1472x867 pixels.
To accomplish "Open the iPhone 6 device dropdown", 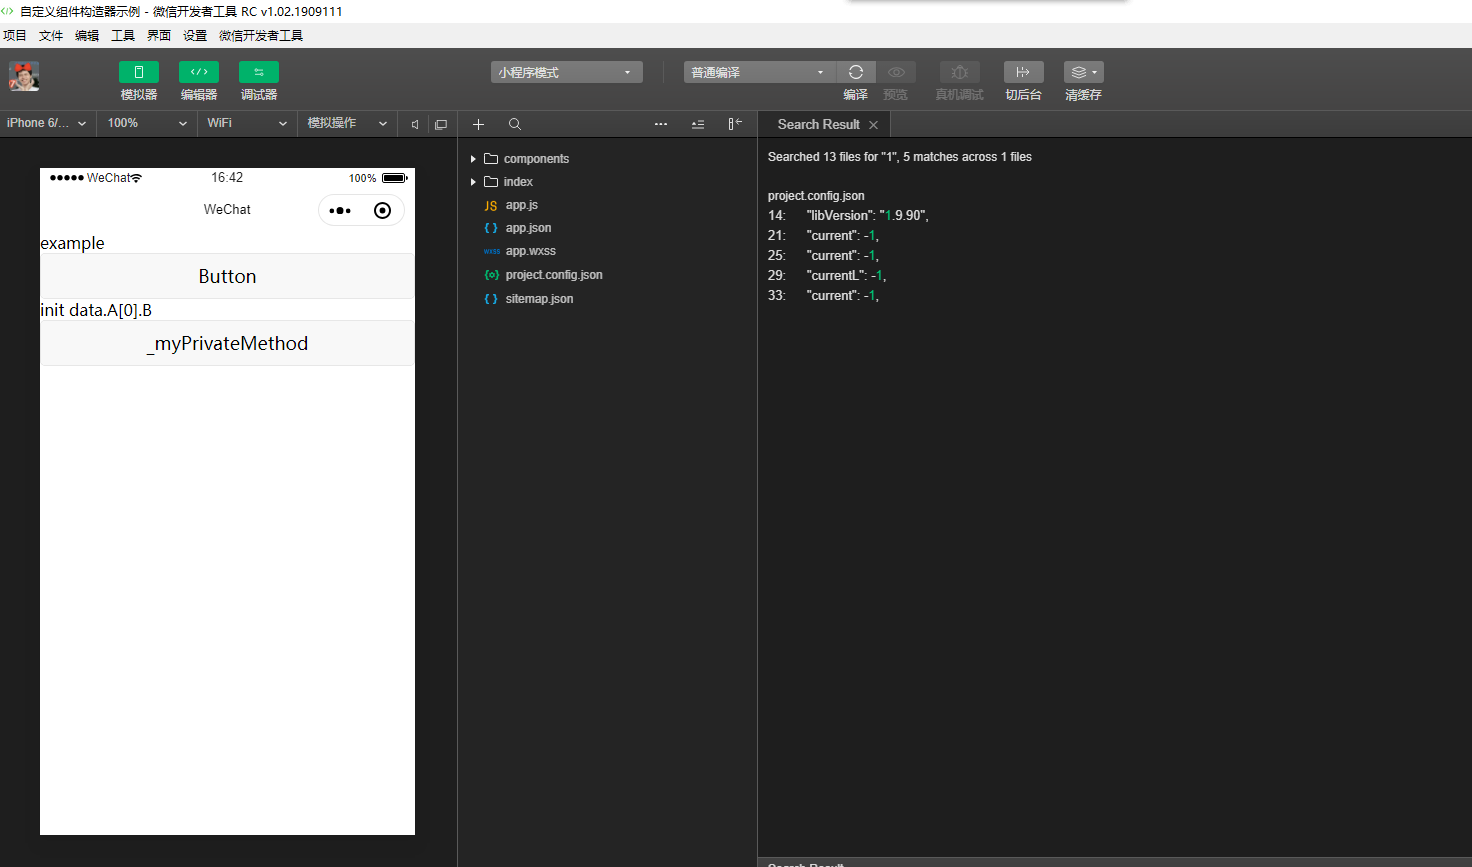I will pyautogui.click(x=47, y=123).
